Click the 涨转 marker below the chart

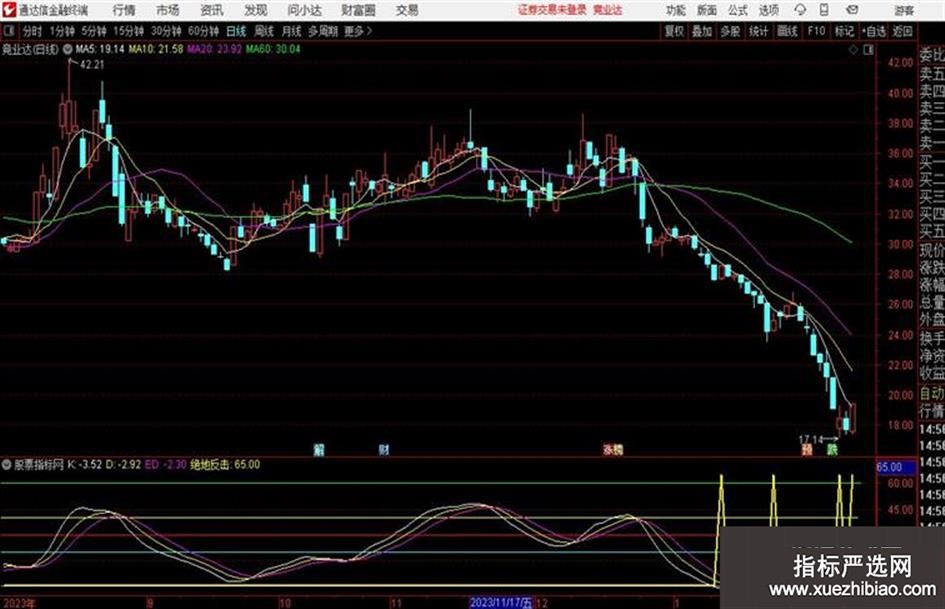click(613, 449)
